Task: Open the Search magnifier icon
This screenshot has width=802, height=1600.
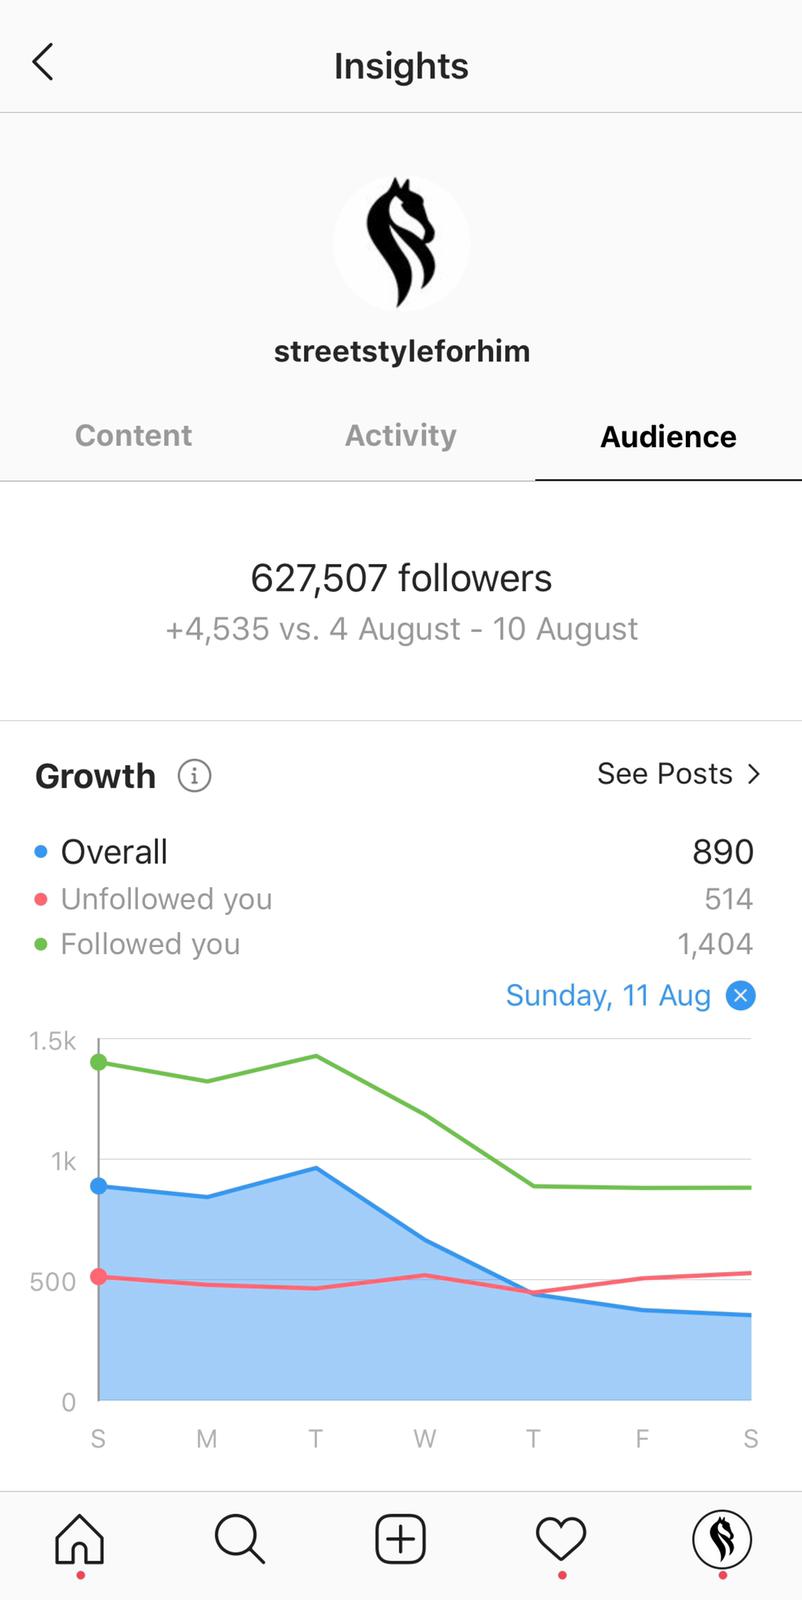Action: coord(240,1538)
